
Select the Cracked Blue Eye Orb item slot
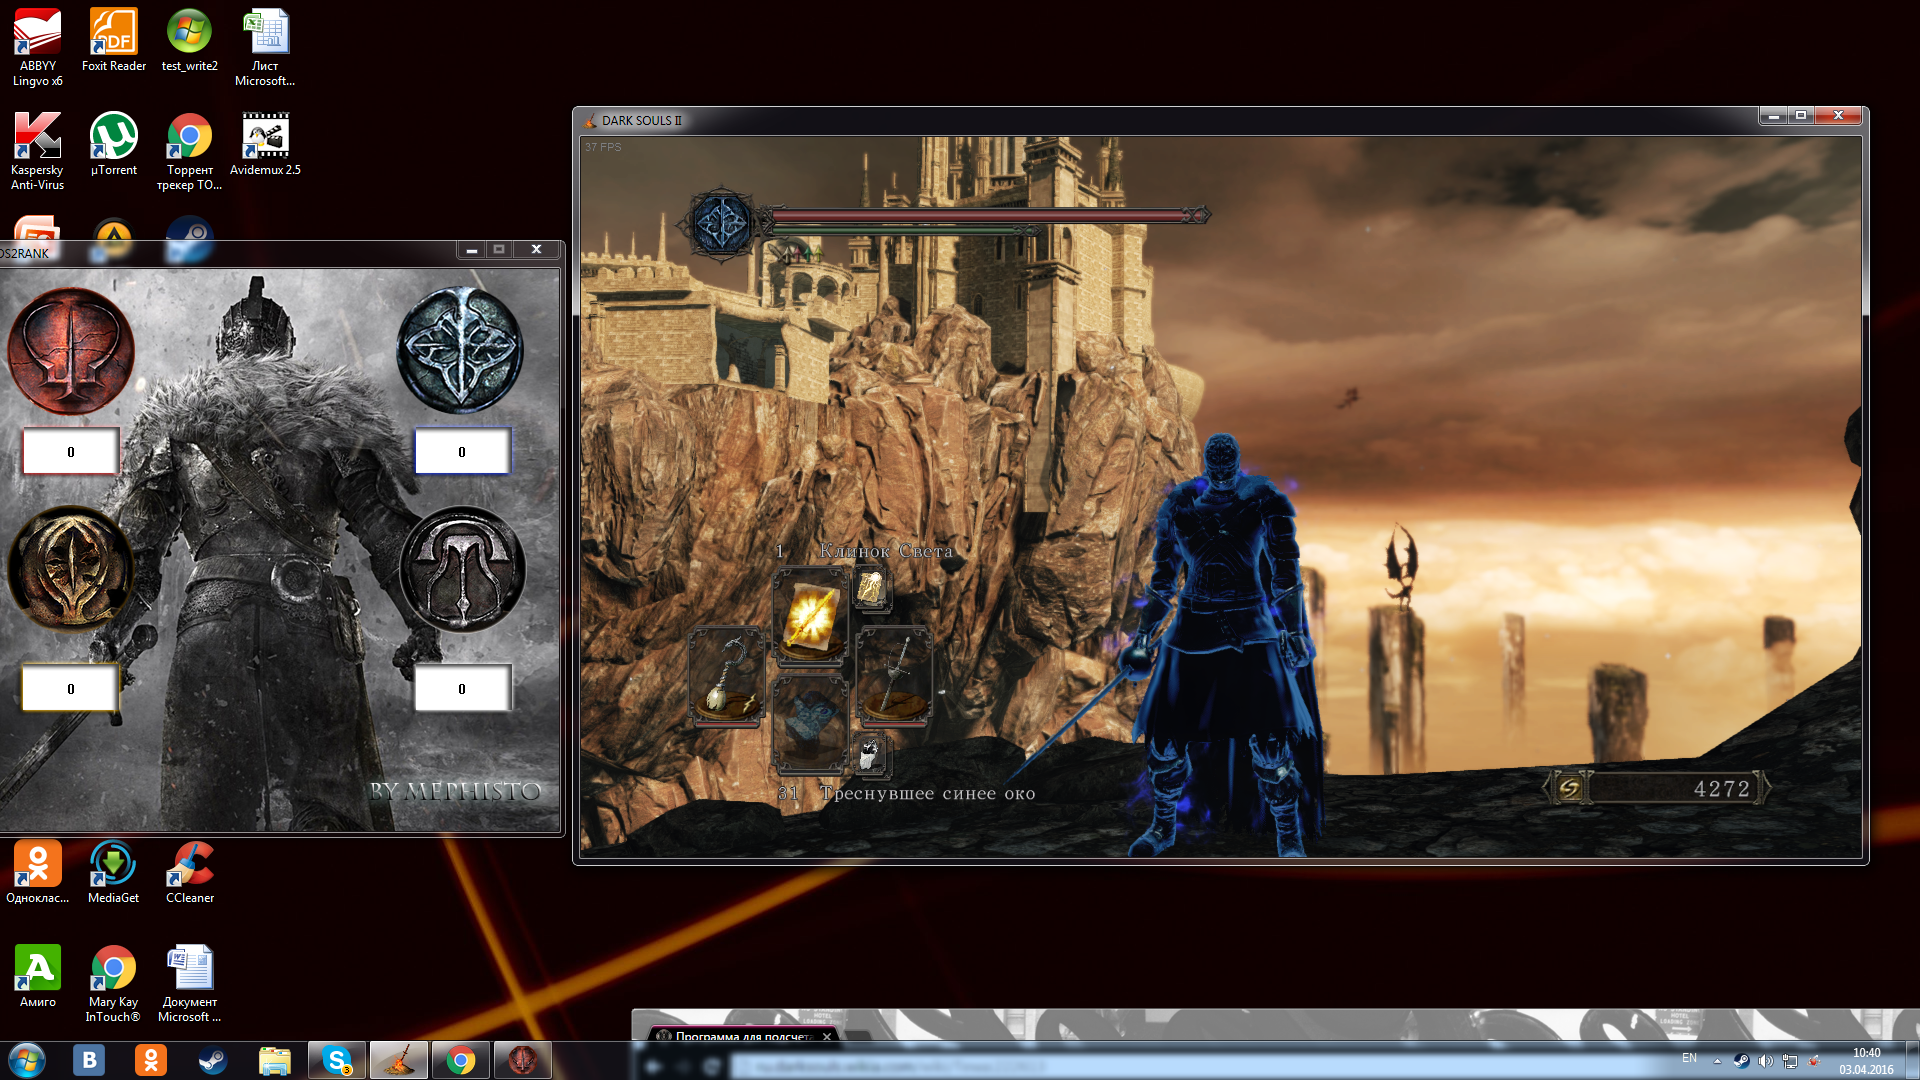pos(811,724)
